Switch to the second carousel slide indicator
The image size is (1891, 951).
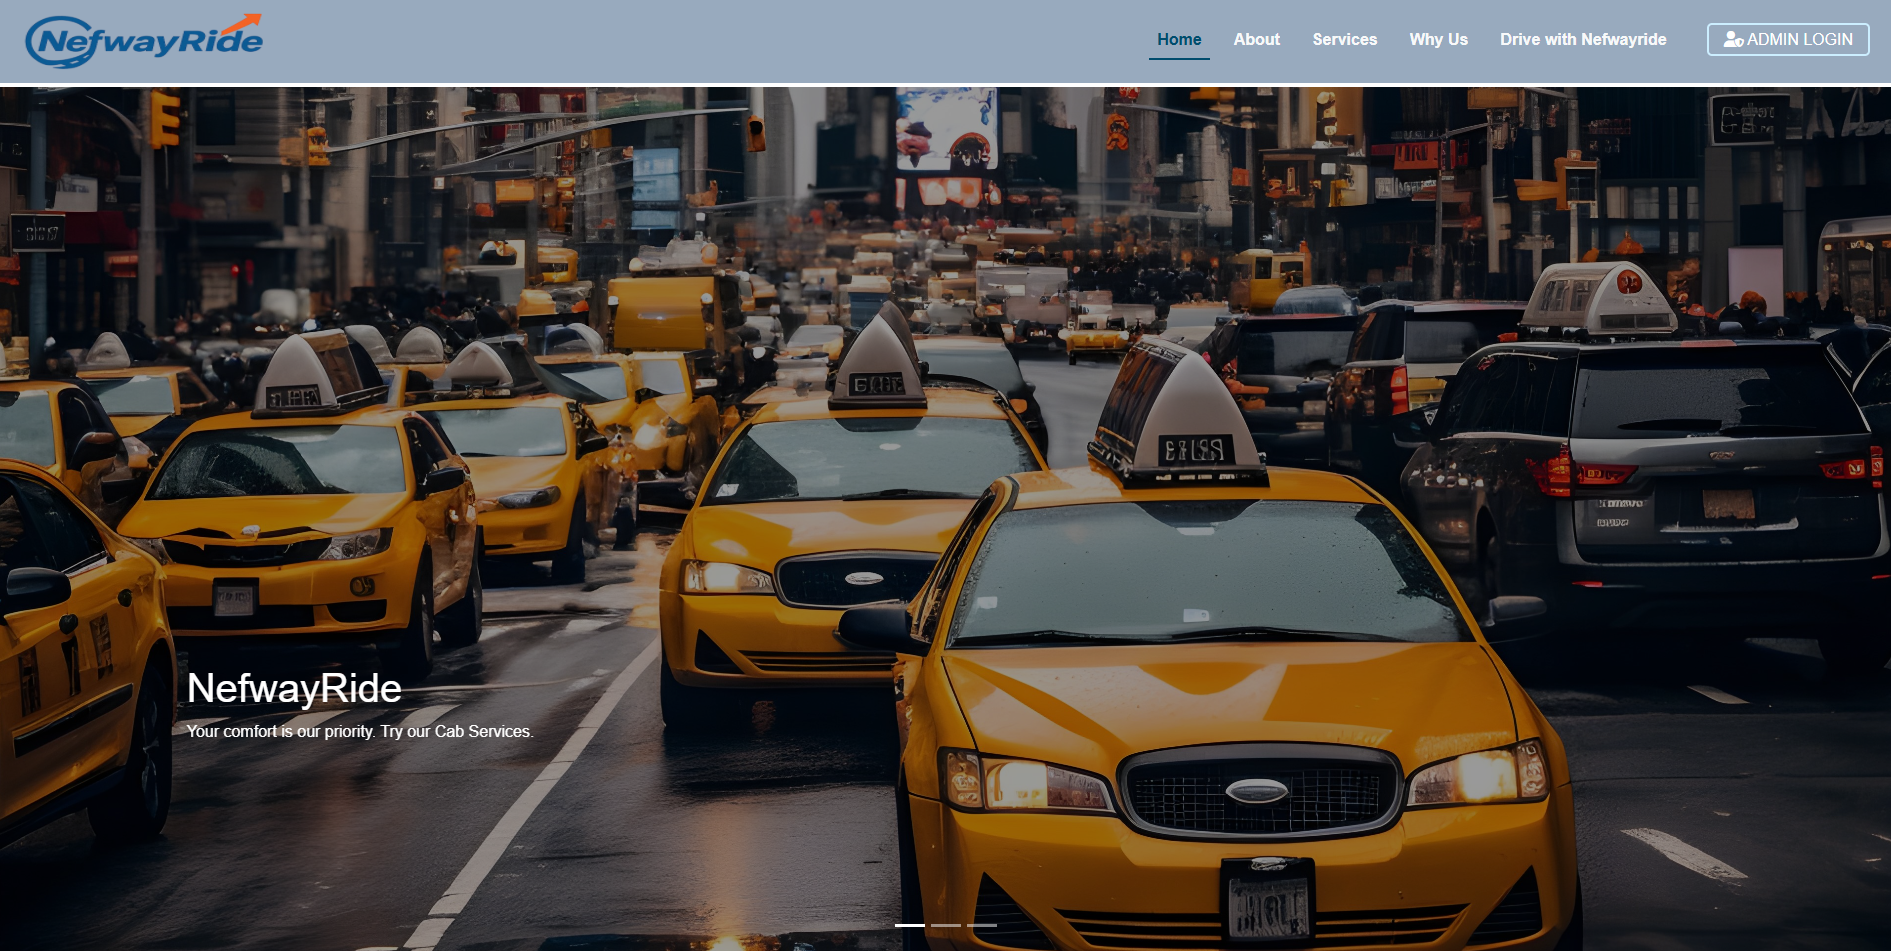coord(945,925)
